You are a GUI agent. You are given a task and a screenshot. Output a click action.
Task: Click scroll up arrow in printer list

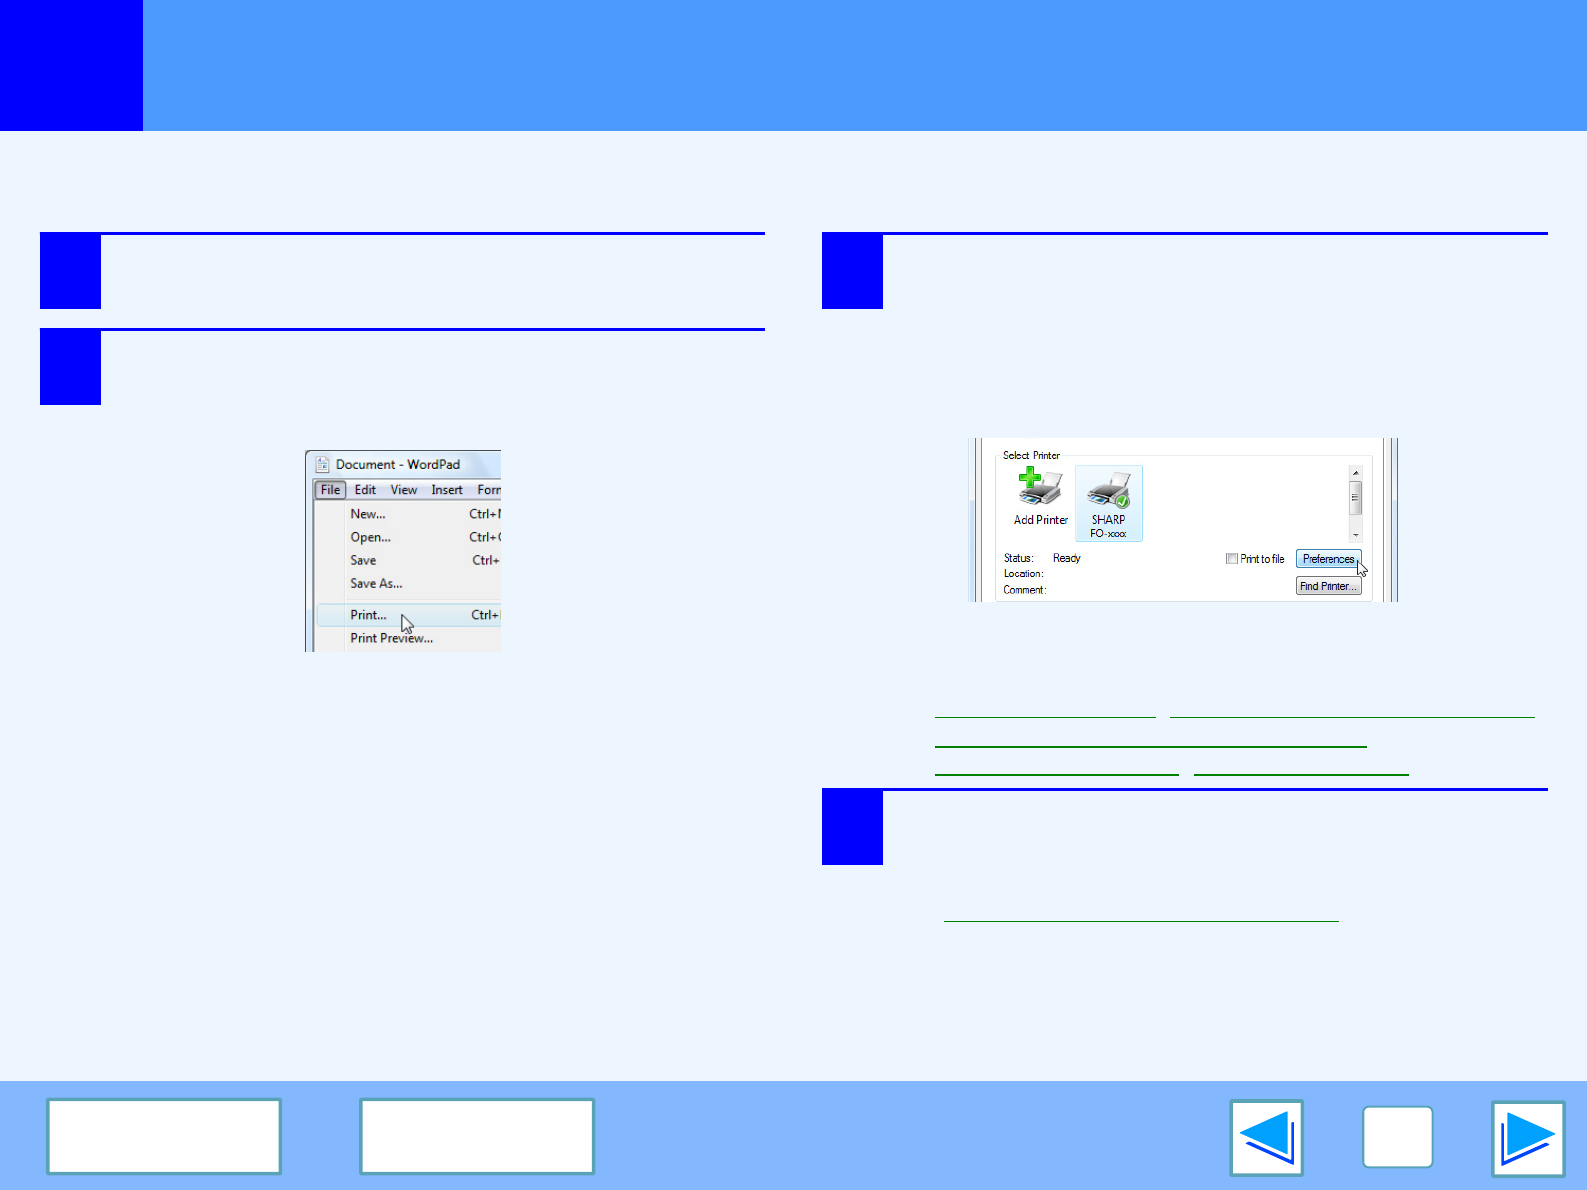coord(1355,473)
